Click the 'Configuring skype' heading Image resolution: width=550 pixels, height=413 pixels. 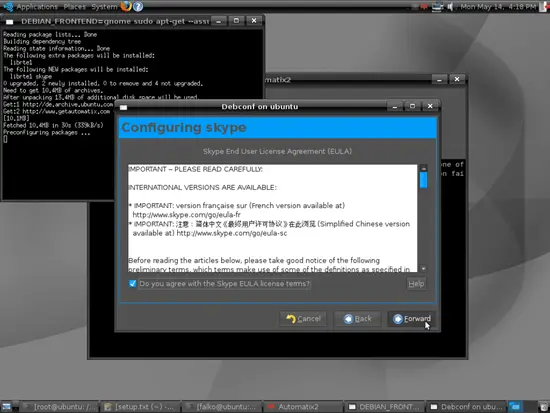pyautogui.click(x=184, y=127)
